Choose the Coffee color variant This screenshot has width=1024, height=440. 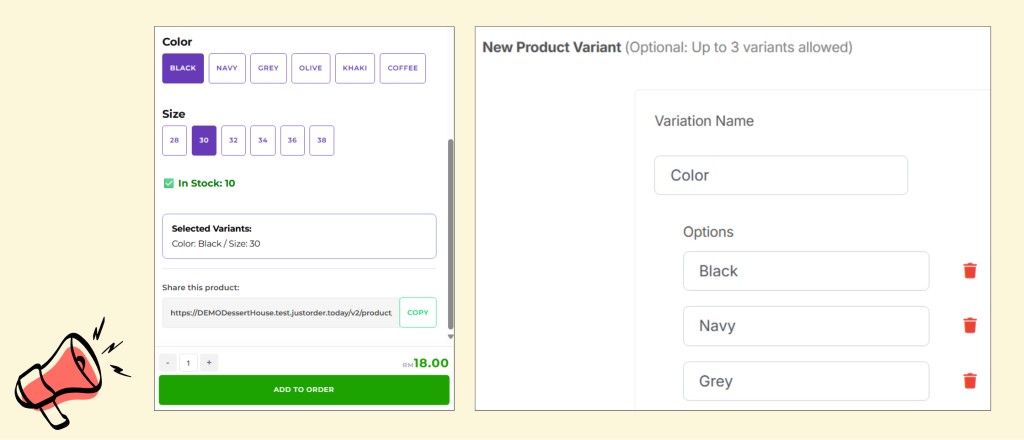click(x=403, y=68)
